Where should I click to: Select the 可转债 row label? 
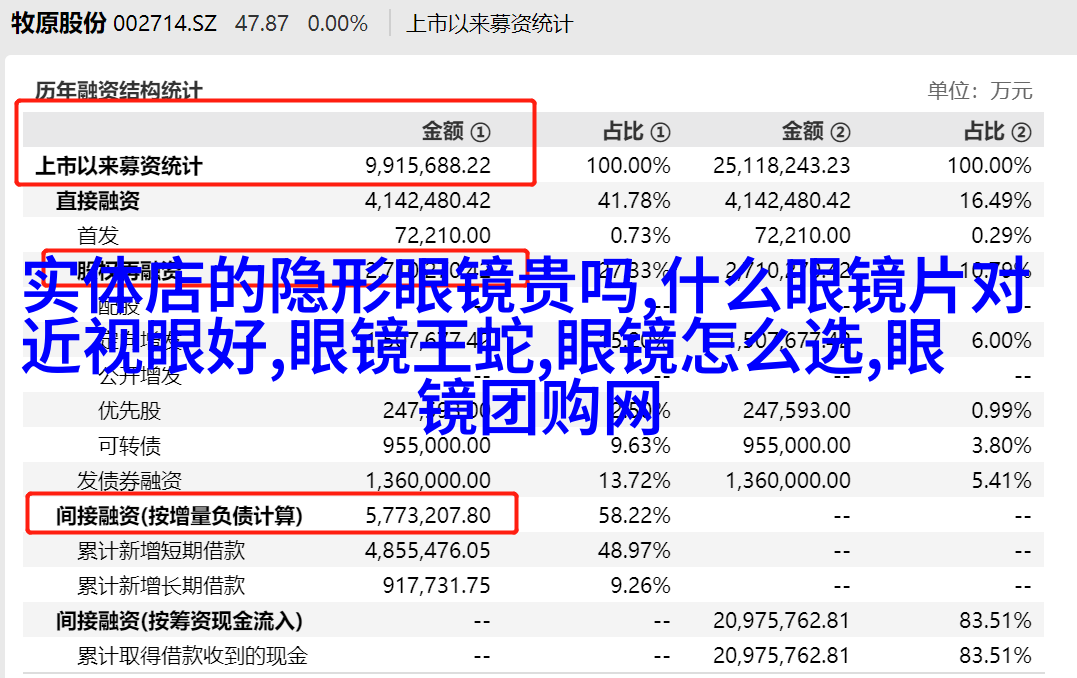point(129,445)
